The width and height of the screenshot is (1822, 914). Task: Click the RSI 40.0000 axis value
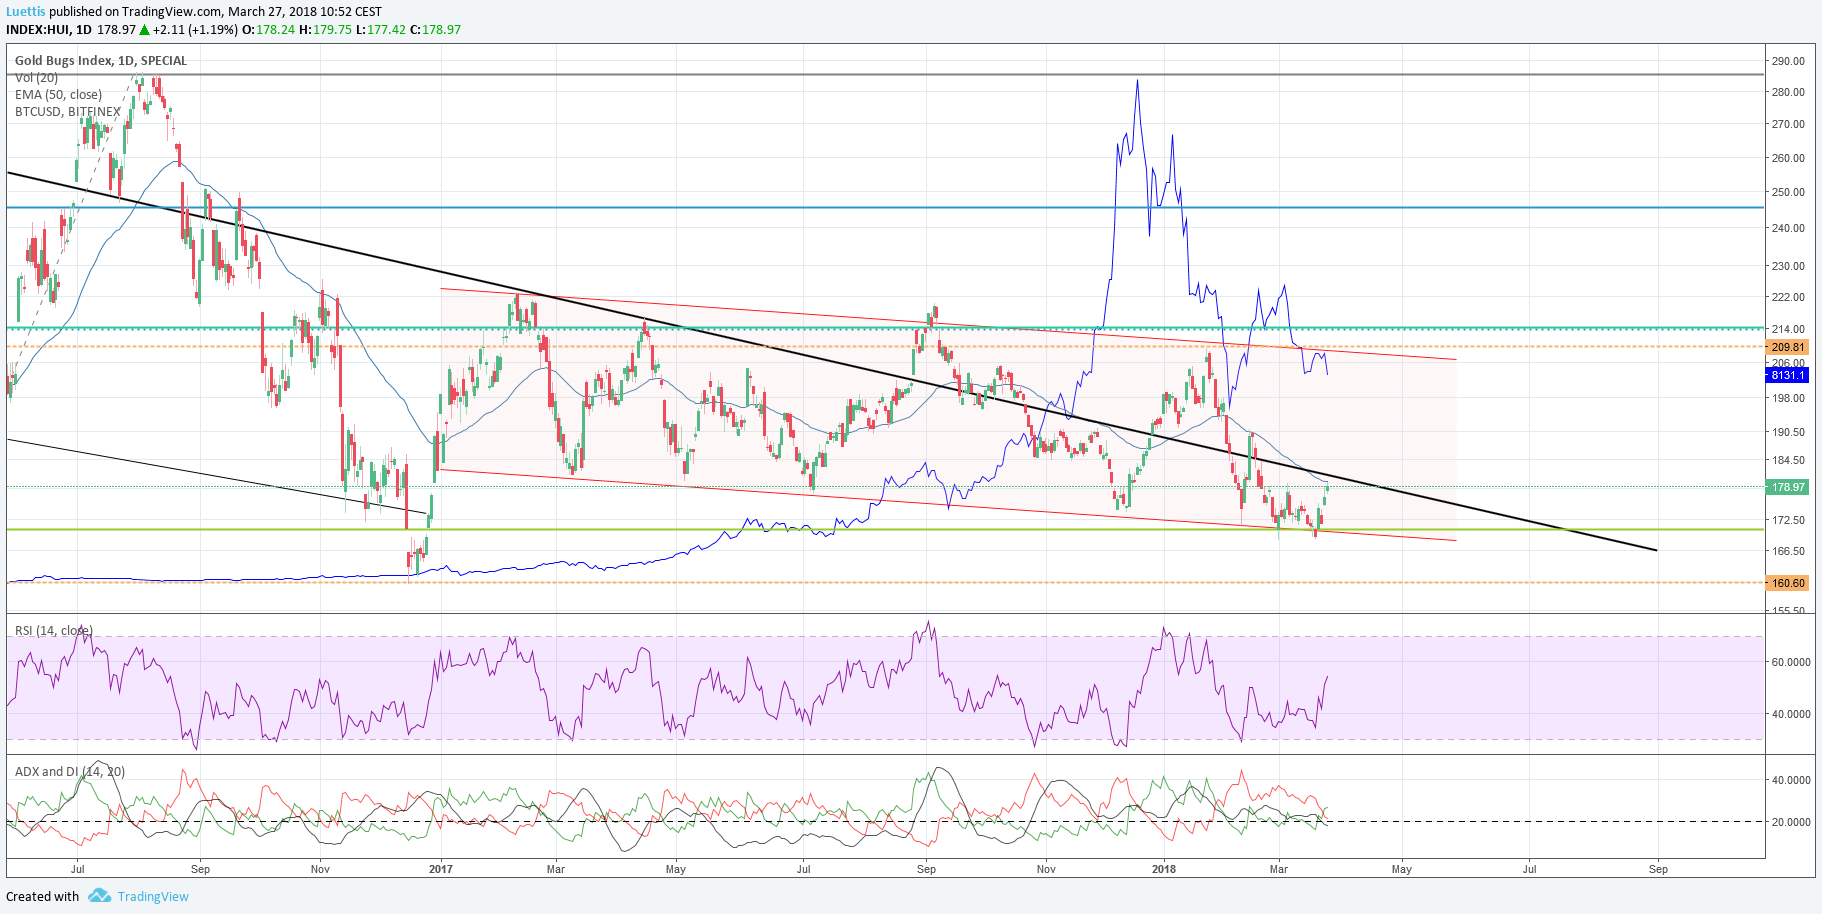coord(1791,714)
